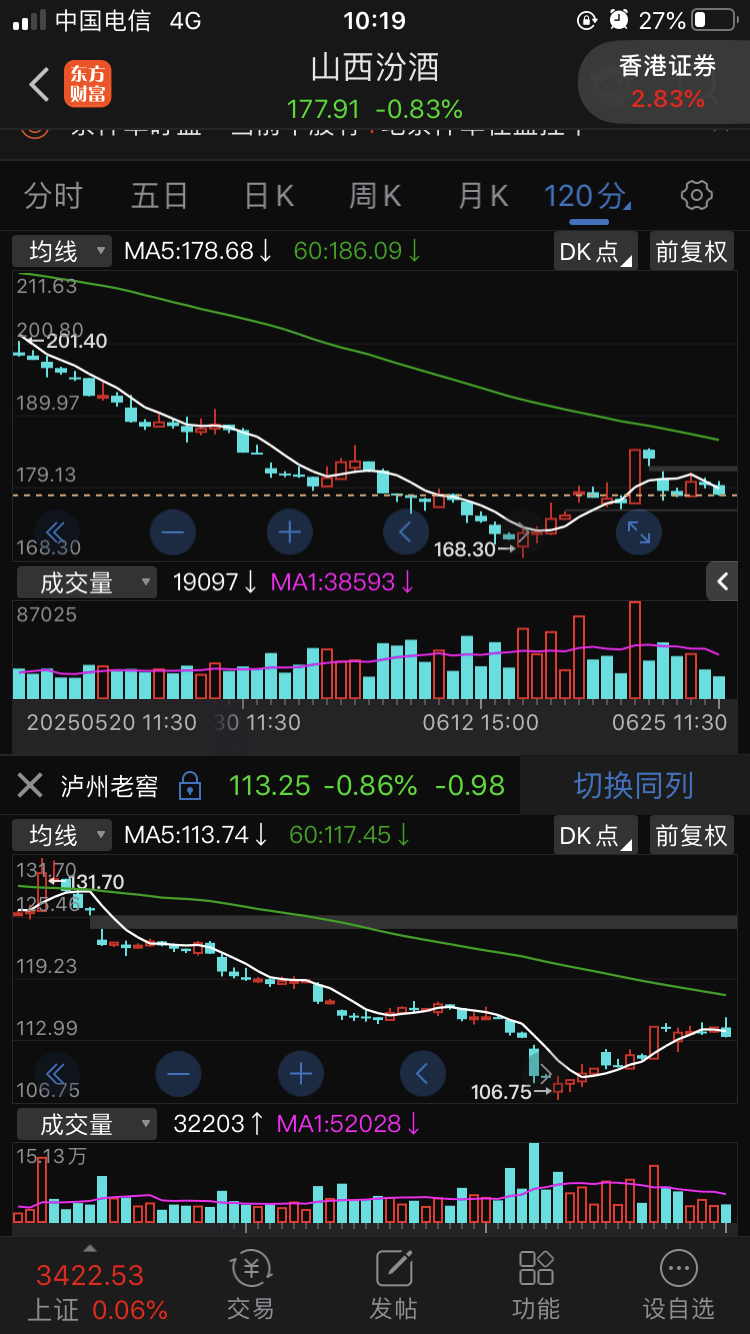Open 交易 trading icon in bottom bar

[x=250, y=1284]
